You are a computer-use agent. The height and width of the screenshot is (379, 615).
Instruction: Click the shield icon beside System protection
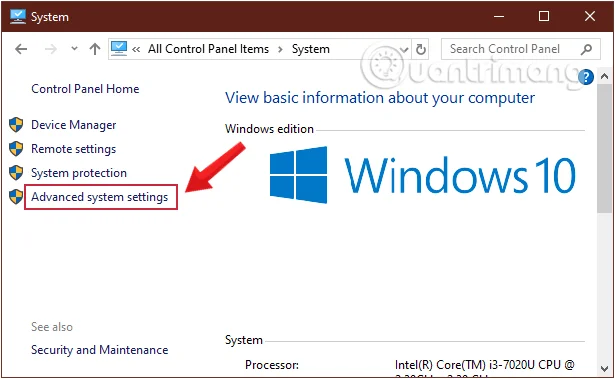16,173
